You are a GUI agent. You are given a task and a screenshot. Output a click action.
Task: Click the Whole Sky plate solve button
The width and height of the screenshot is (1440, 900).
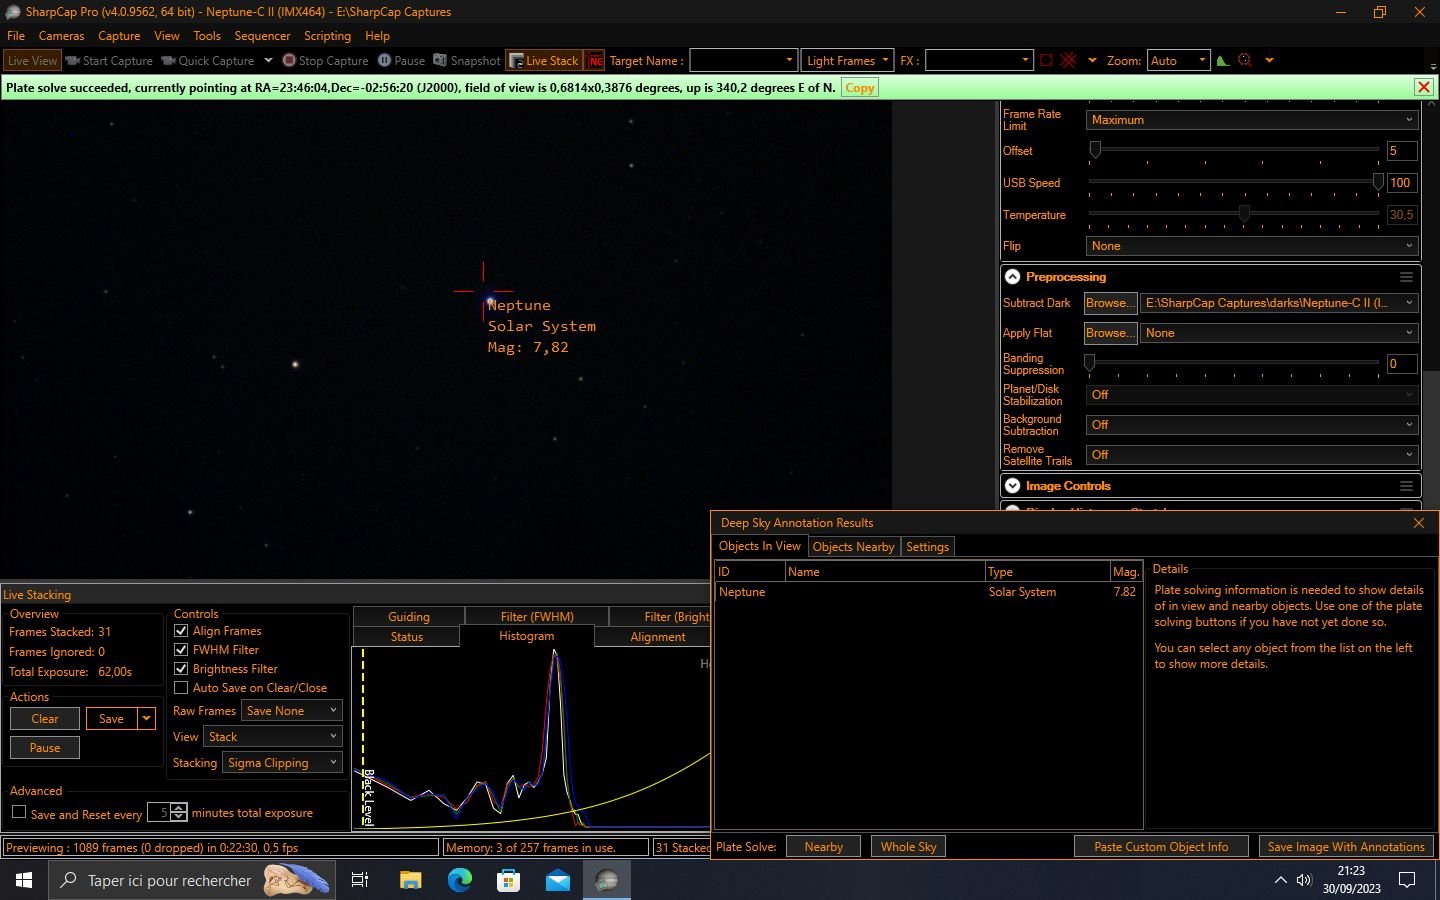[x=908, y=847]
